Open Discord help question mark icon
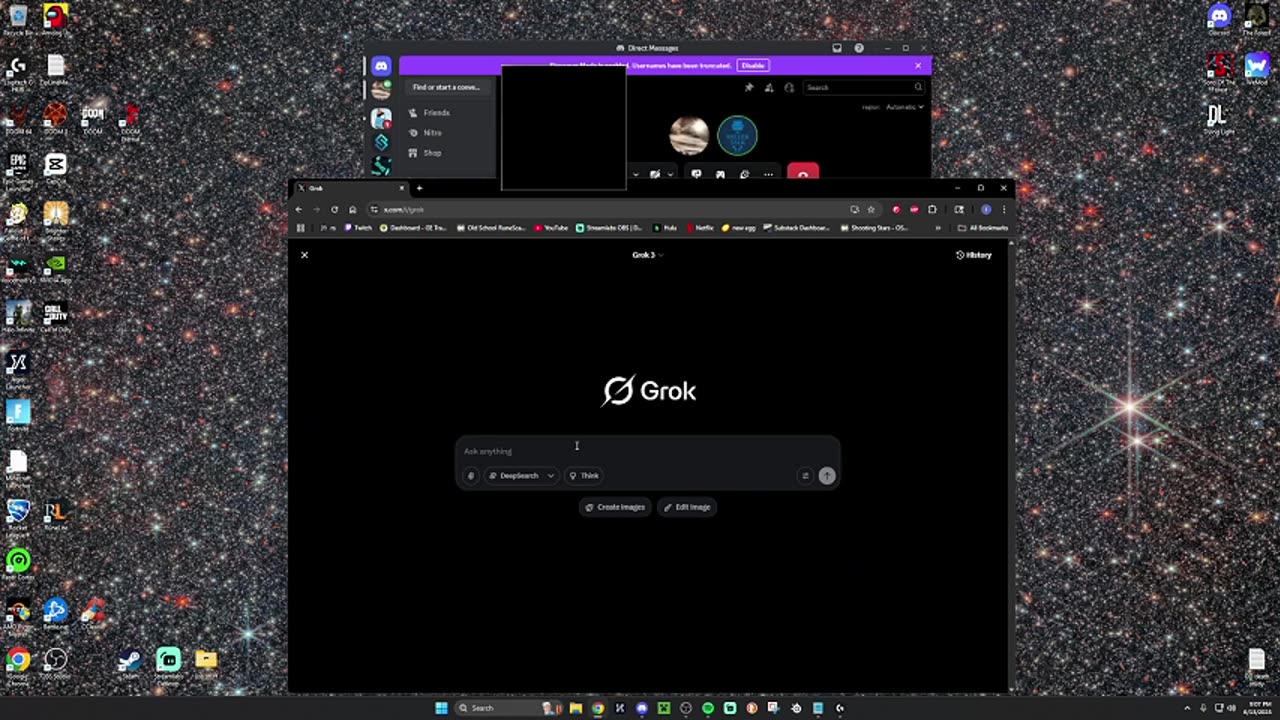The height and width of the screenshot is (720, 1280). (859, 48)
